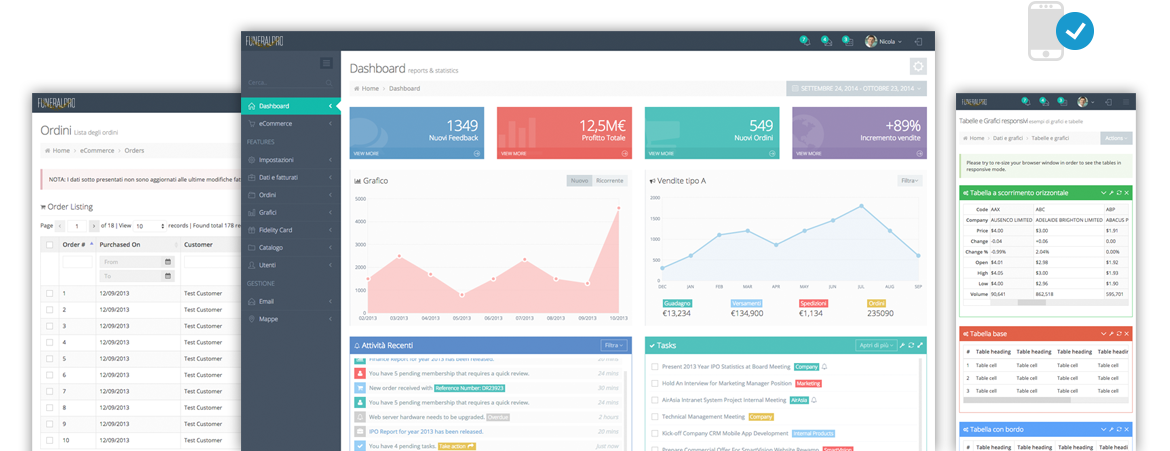
Task: Click close icon on Tabella base panel
Action: coord(1127,334)
